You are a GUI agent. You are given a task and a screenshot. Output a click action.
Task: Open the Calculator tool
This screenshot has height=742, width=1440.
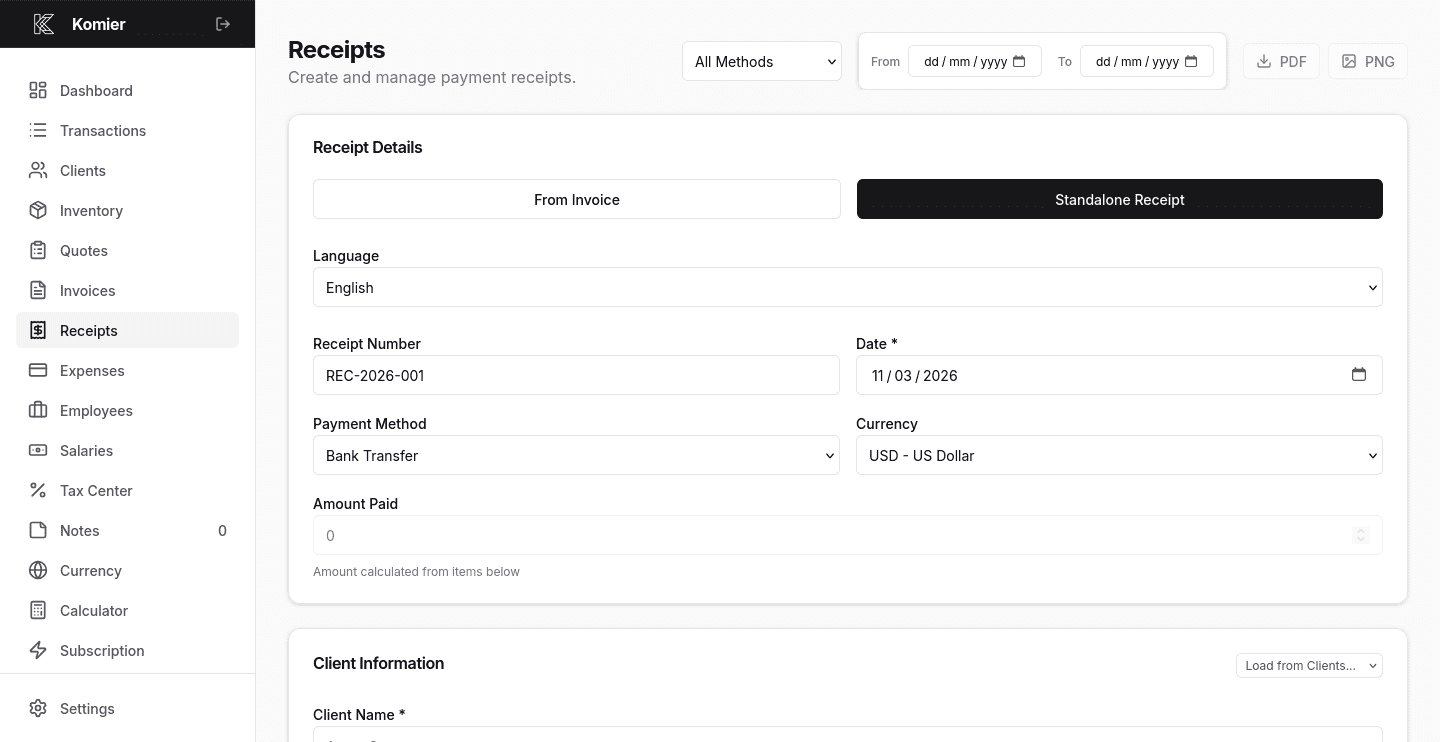click(93, 610)
